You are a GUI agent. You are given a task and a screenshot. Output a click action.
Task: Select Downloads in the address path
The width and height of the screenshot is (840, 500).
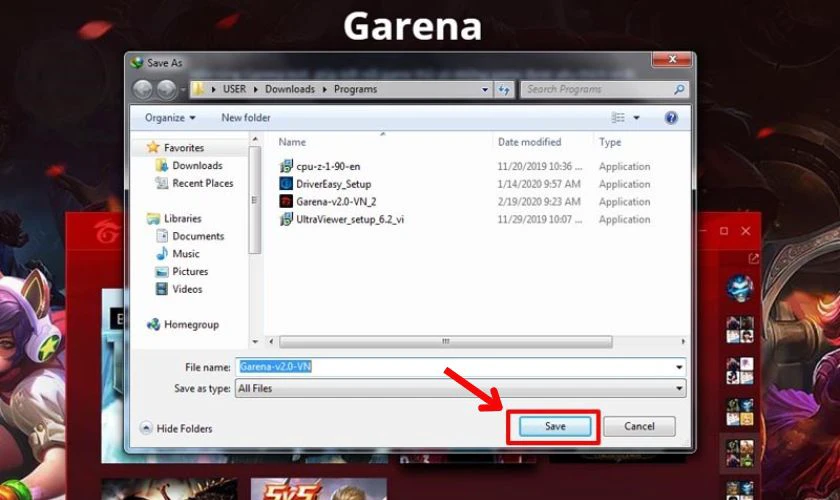click(290, 89)
